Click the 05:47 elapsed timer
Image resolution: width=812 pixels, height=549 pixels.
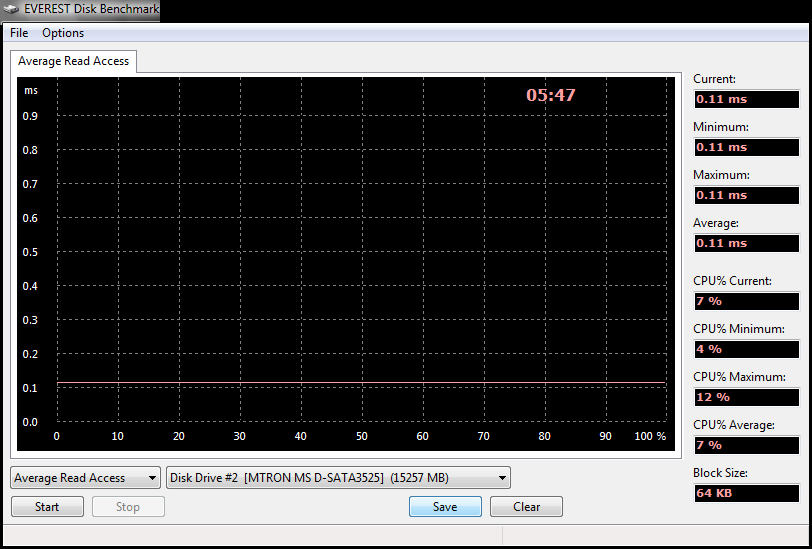550,95
